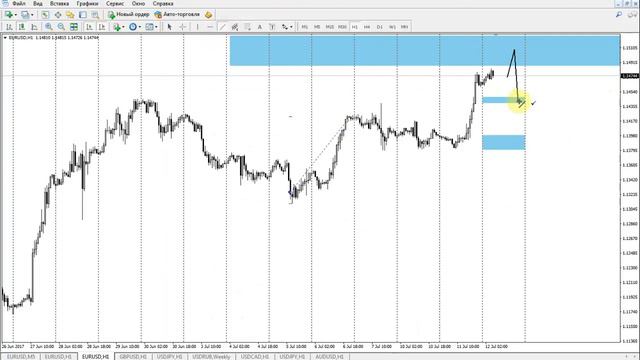Open the Profiles toolbar icon
This screenshot has height=360, width=640.
[x=25, y=15]
